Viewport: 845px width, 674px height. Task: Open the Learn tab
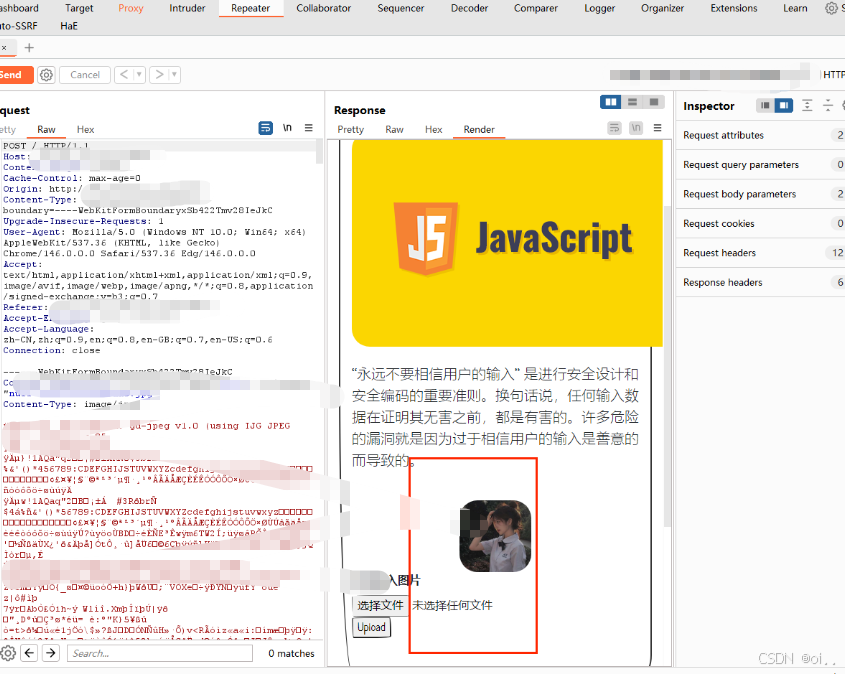(x=795, y=8)
